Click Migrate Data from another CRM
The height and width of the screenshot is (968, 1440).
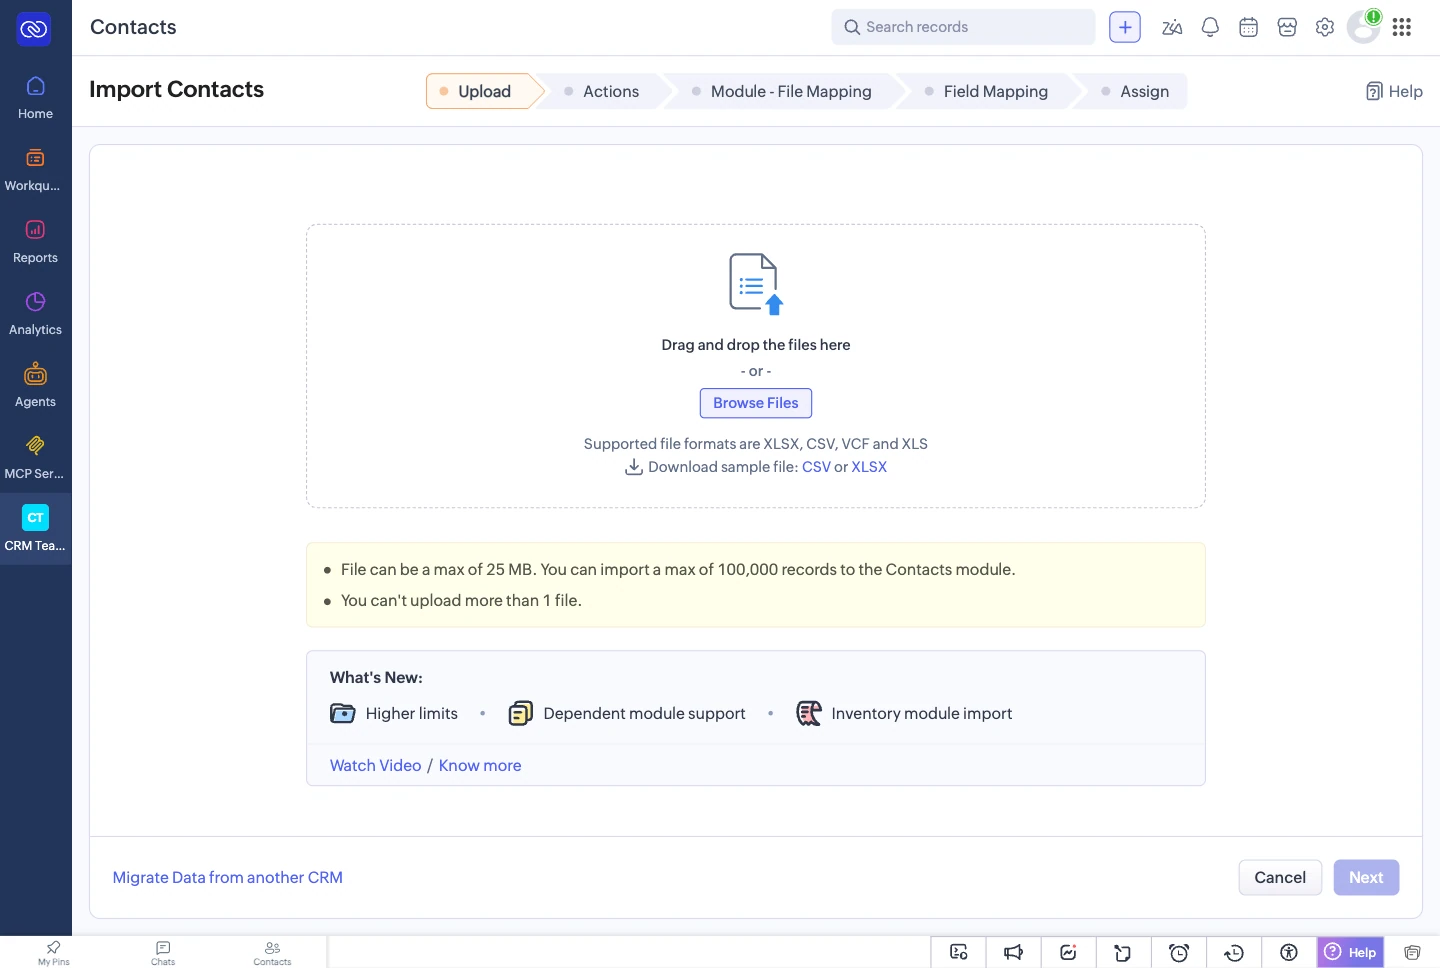pos(228,877)
